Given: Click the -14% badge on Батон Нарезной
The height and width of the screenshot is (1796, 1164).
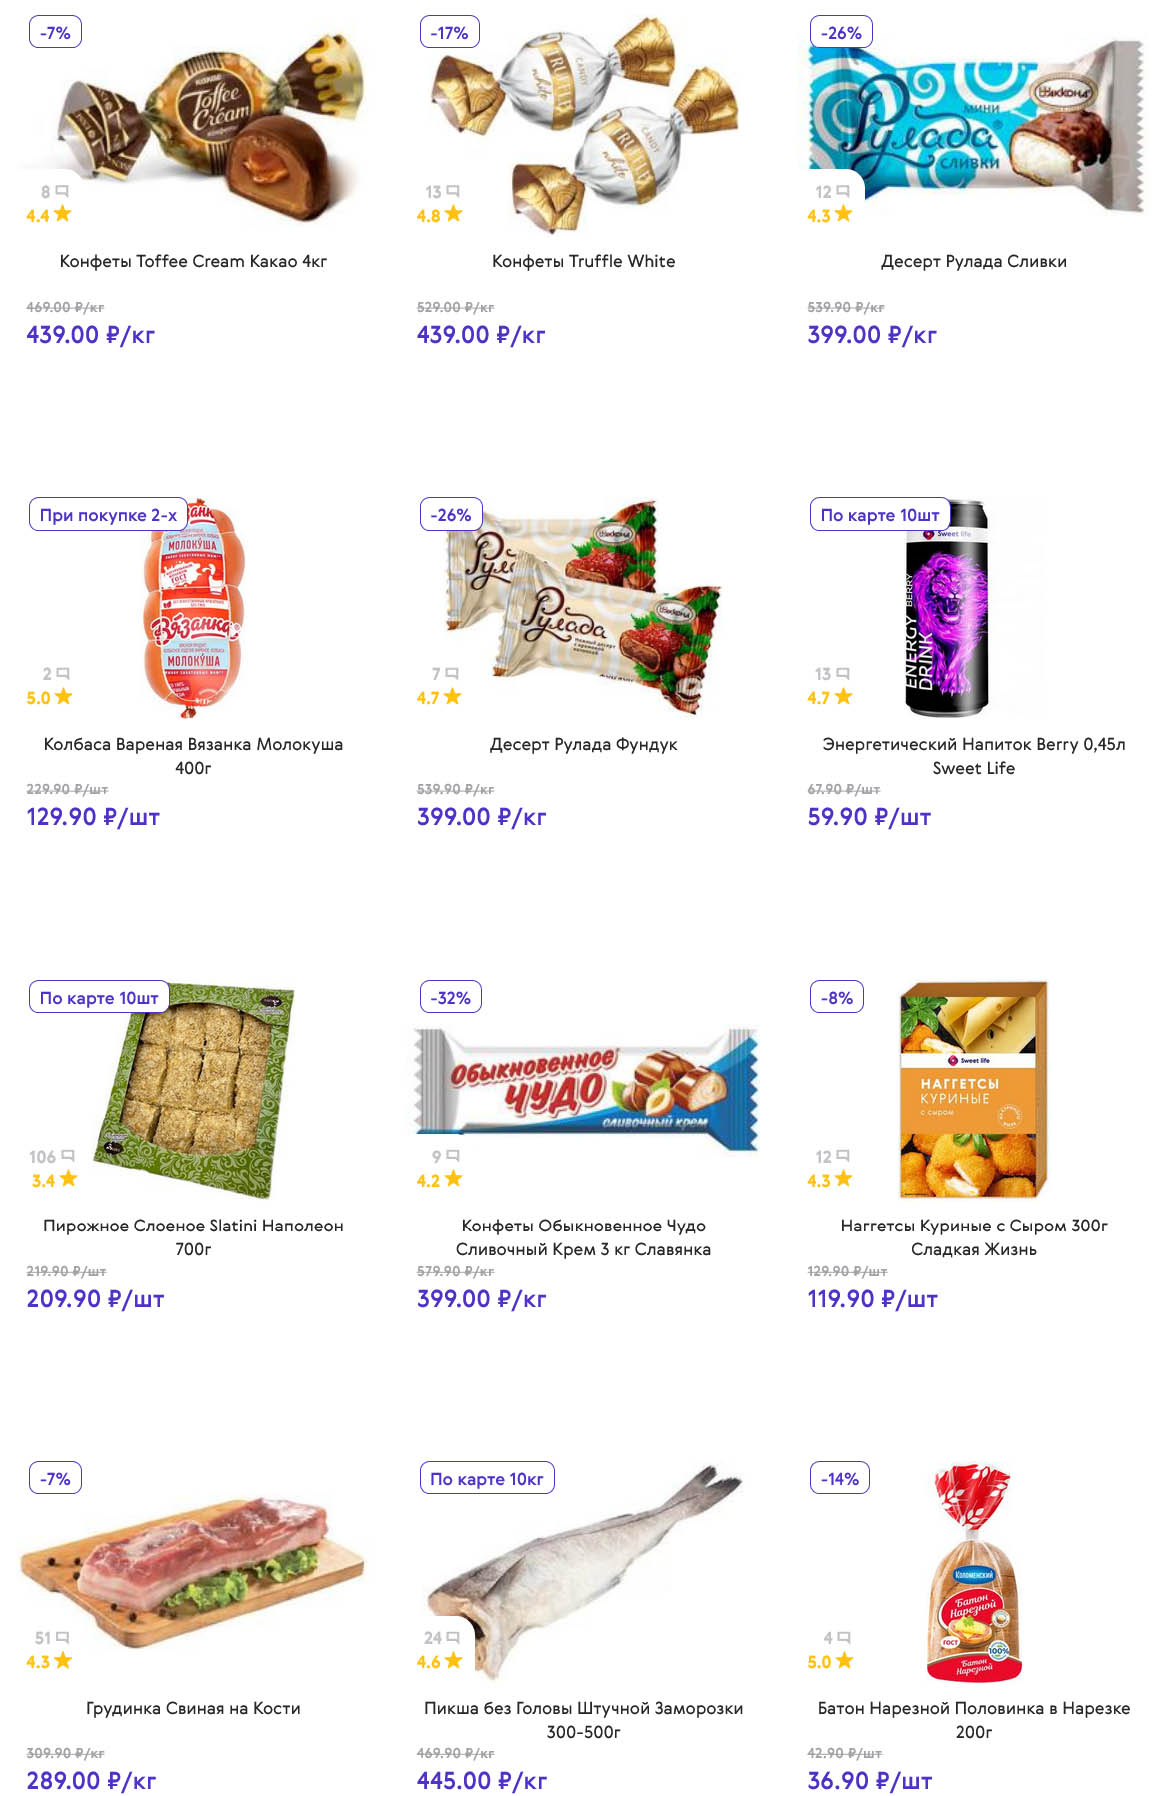Looking at the screenshot, I should [x=840, y=1479].
